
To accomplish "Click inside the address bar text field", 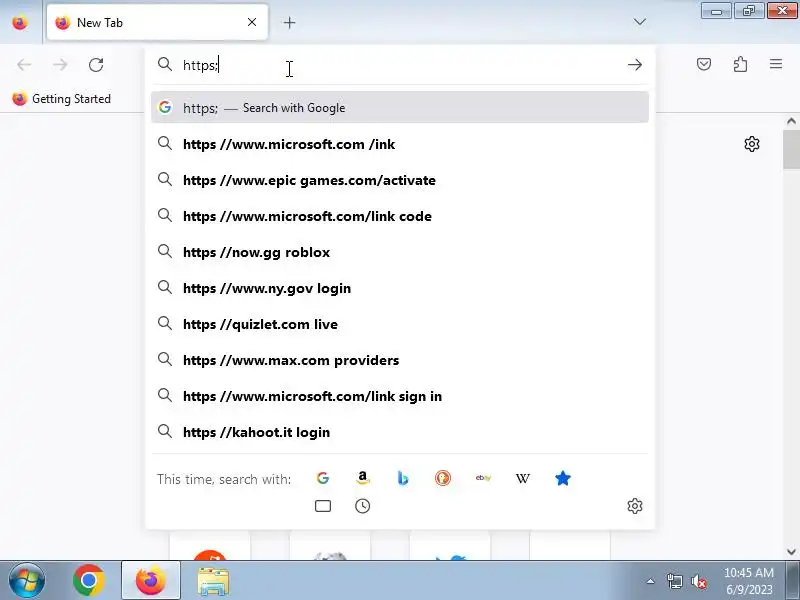I will (x=398, y=65).
